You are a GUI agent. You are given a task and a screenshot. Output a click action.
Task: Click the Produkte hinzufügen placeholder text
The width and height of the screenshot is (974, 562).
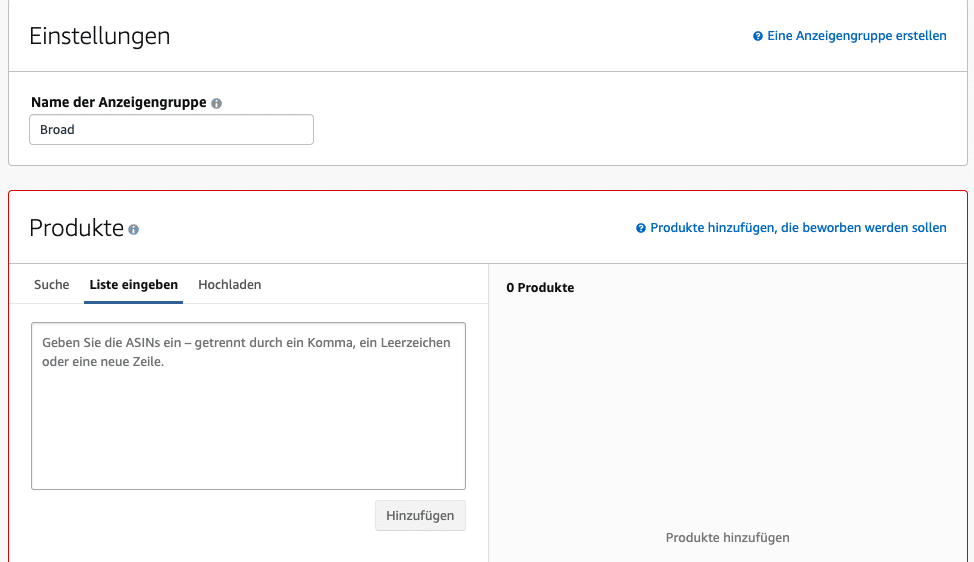pos(727,538)
